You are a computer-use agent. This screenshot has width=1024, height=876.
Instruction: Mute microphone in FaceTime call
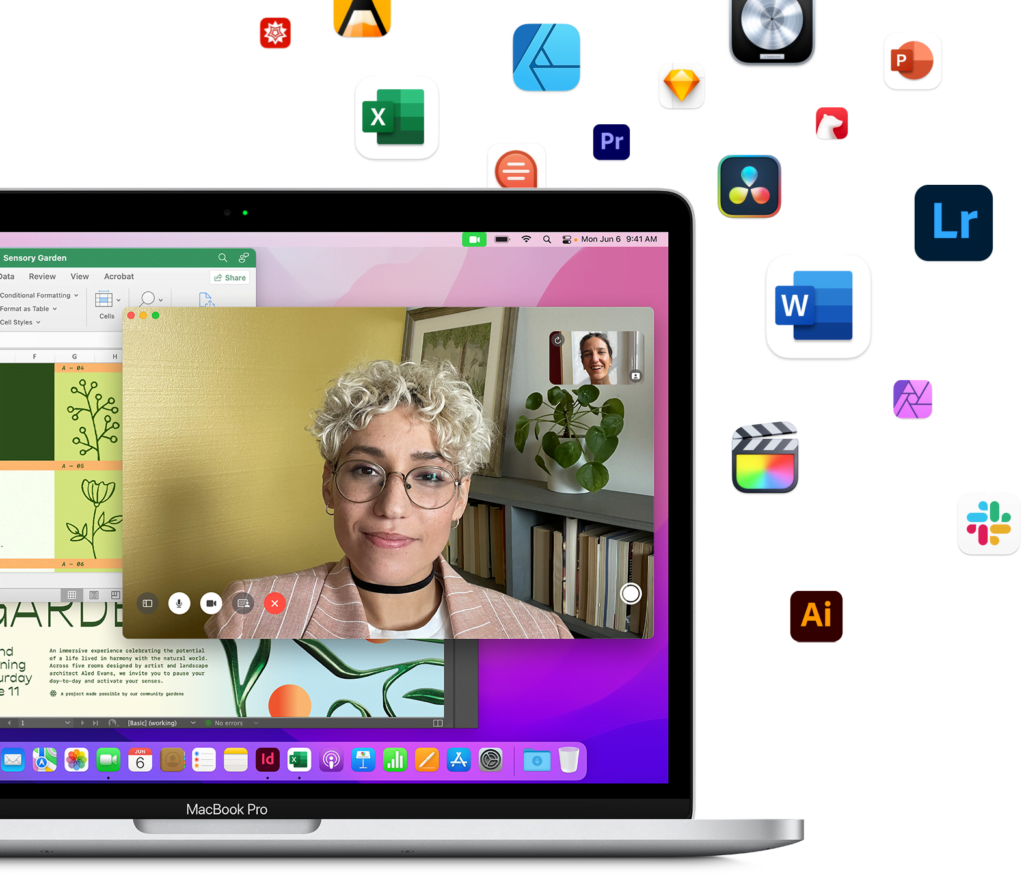click(179, 603)
